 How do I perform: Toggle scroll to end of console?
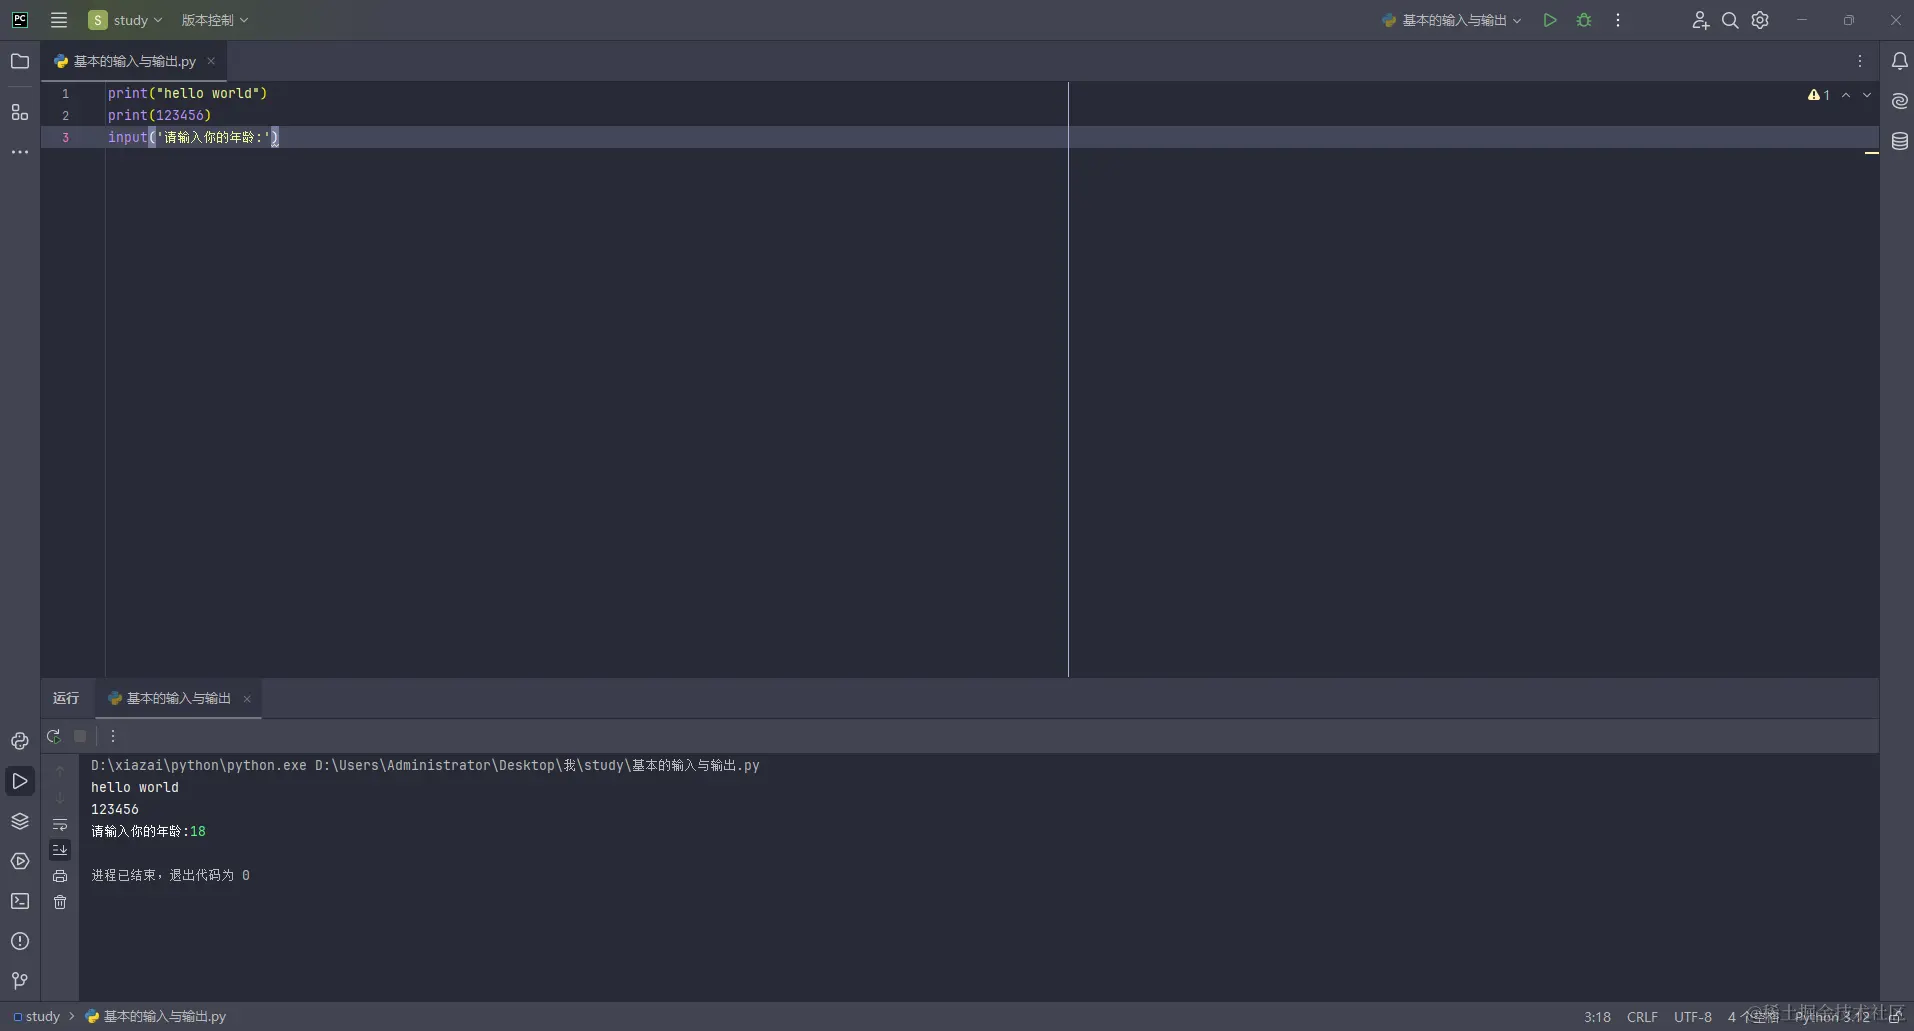[60, 850]
